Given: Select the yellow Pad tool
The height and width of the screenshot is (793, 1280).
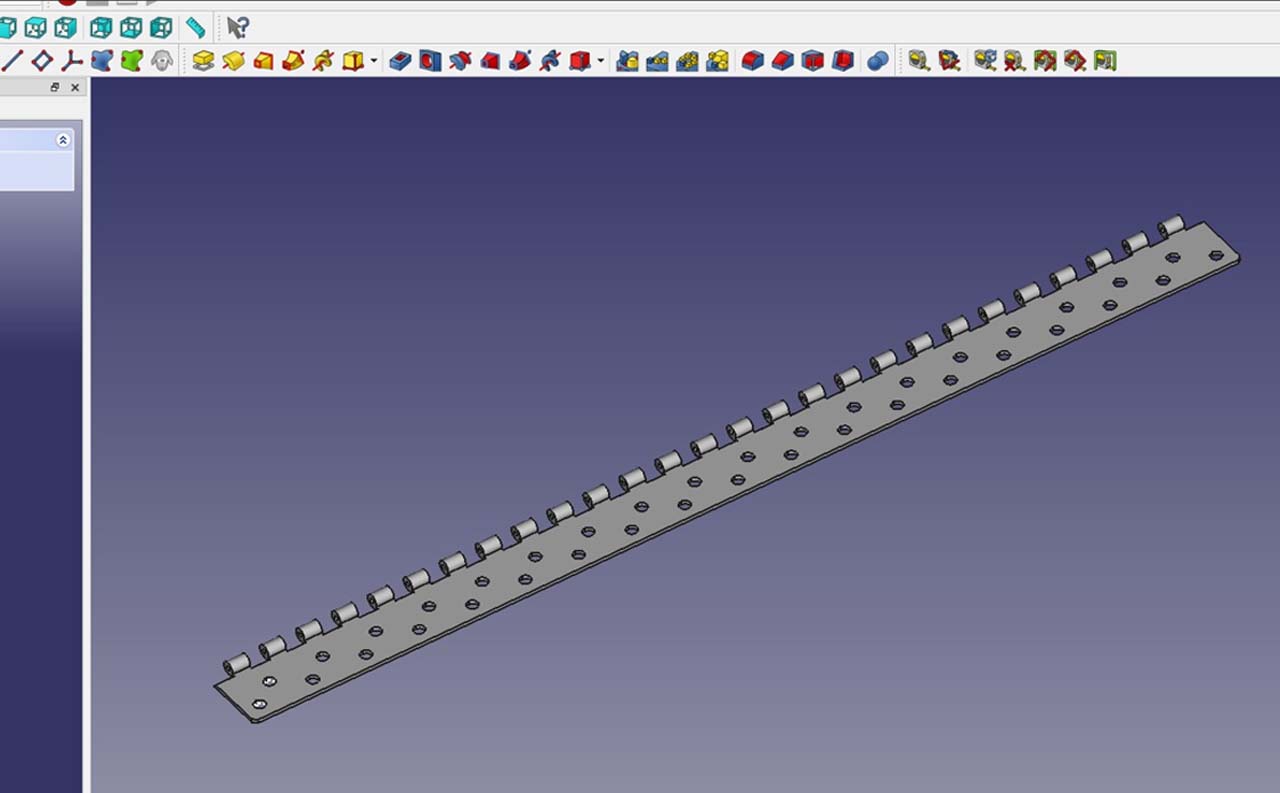Looking at the screenshot, I should (x=203, y=61).
